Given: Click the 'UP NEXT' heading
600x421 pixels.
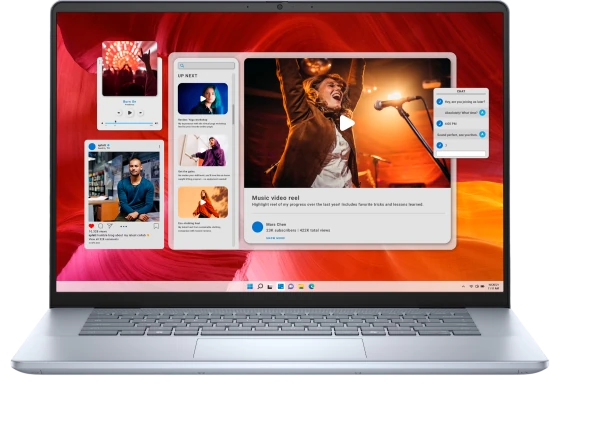Looking at the screenshot, I should click(x=188, y=76).
